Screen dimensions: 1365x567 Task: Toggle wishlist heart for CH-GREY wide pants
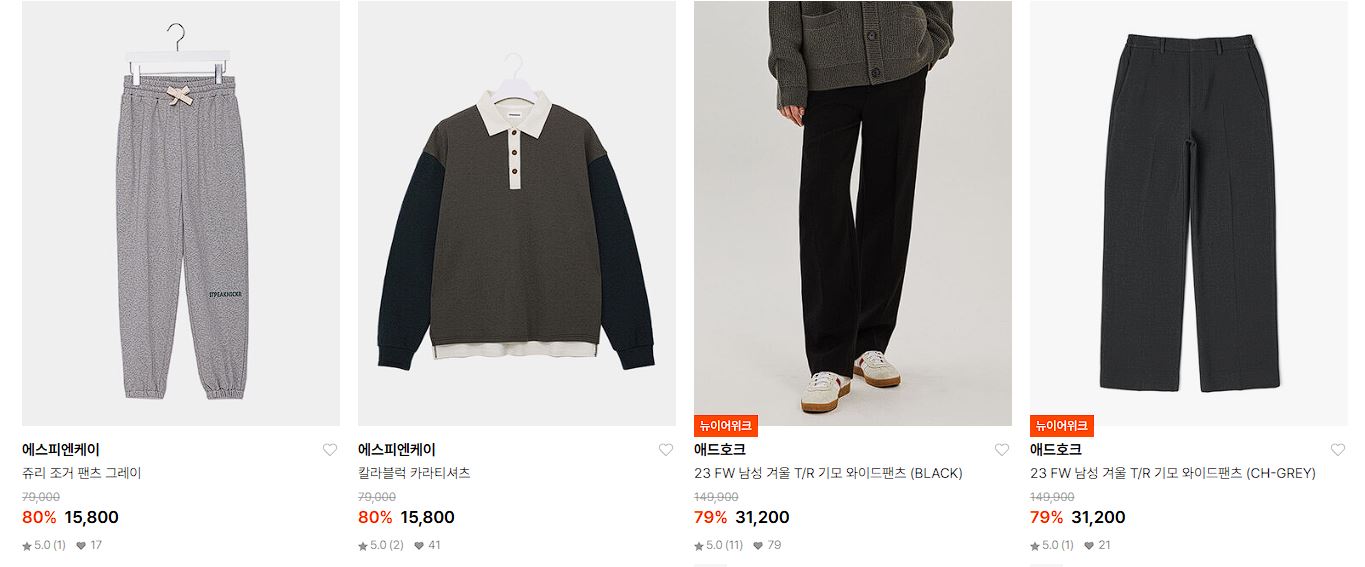[x=1338, y=450]
